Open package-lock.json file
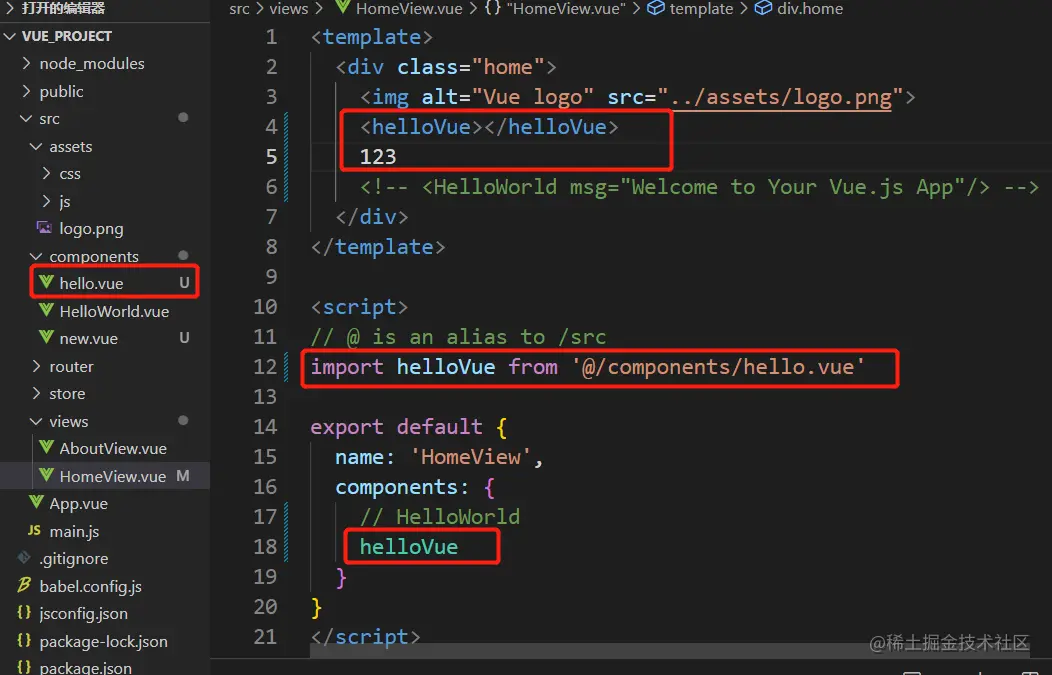 (x=103, y=641)
